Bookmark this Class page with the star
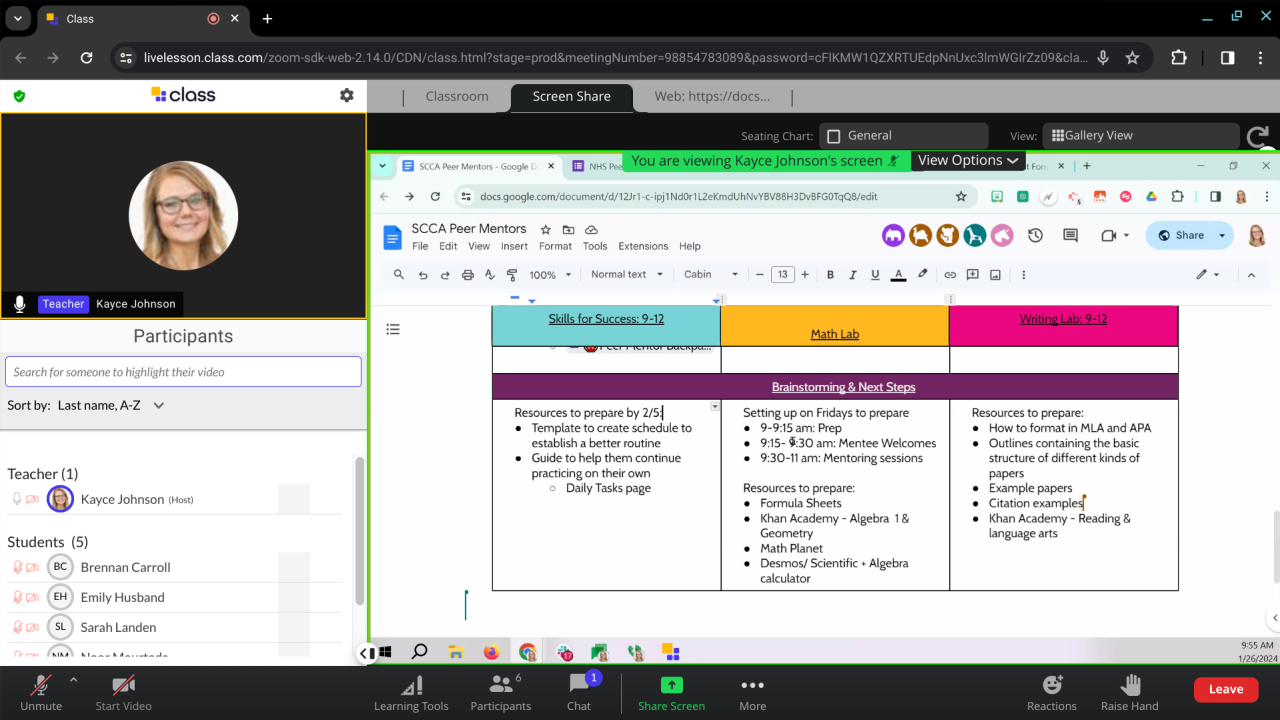The image size is (1280, 720). [1132, 58]
